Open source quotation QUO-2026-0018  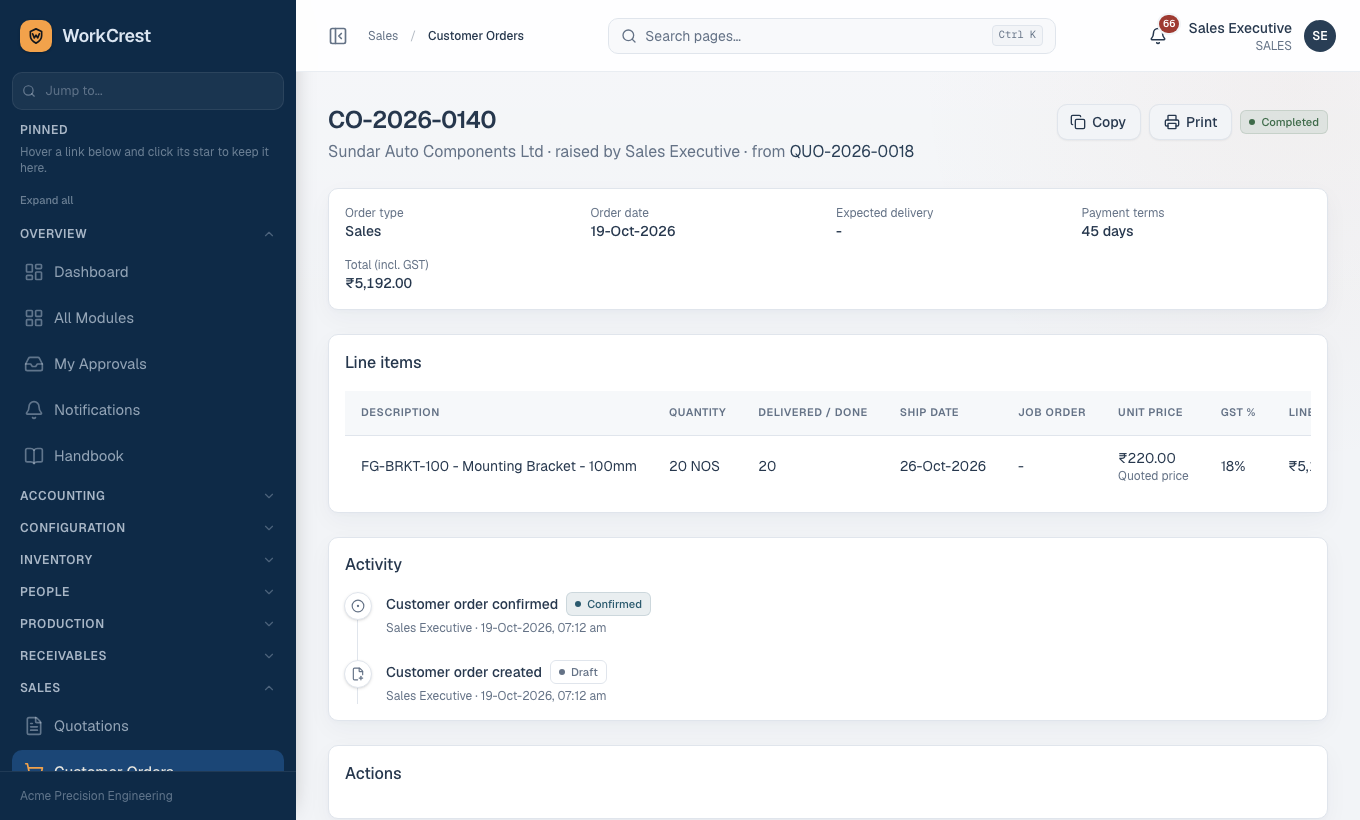pyautogui.click(x=852, y=152)
